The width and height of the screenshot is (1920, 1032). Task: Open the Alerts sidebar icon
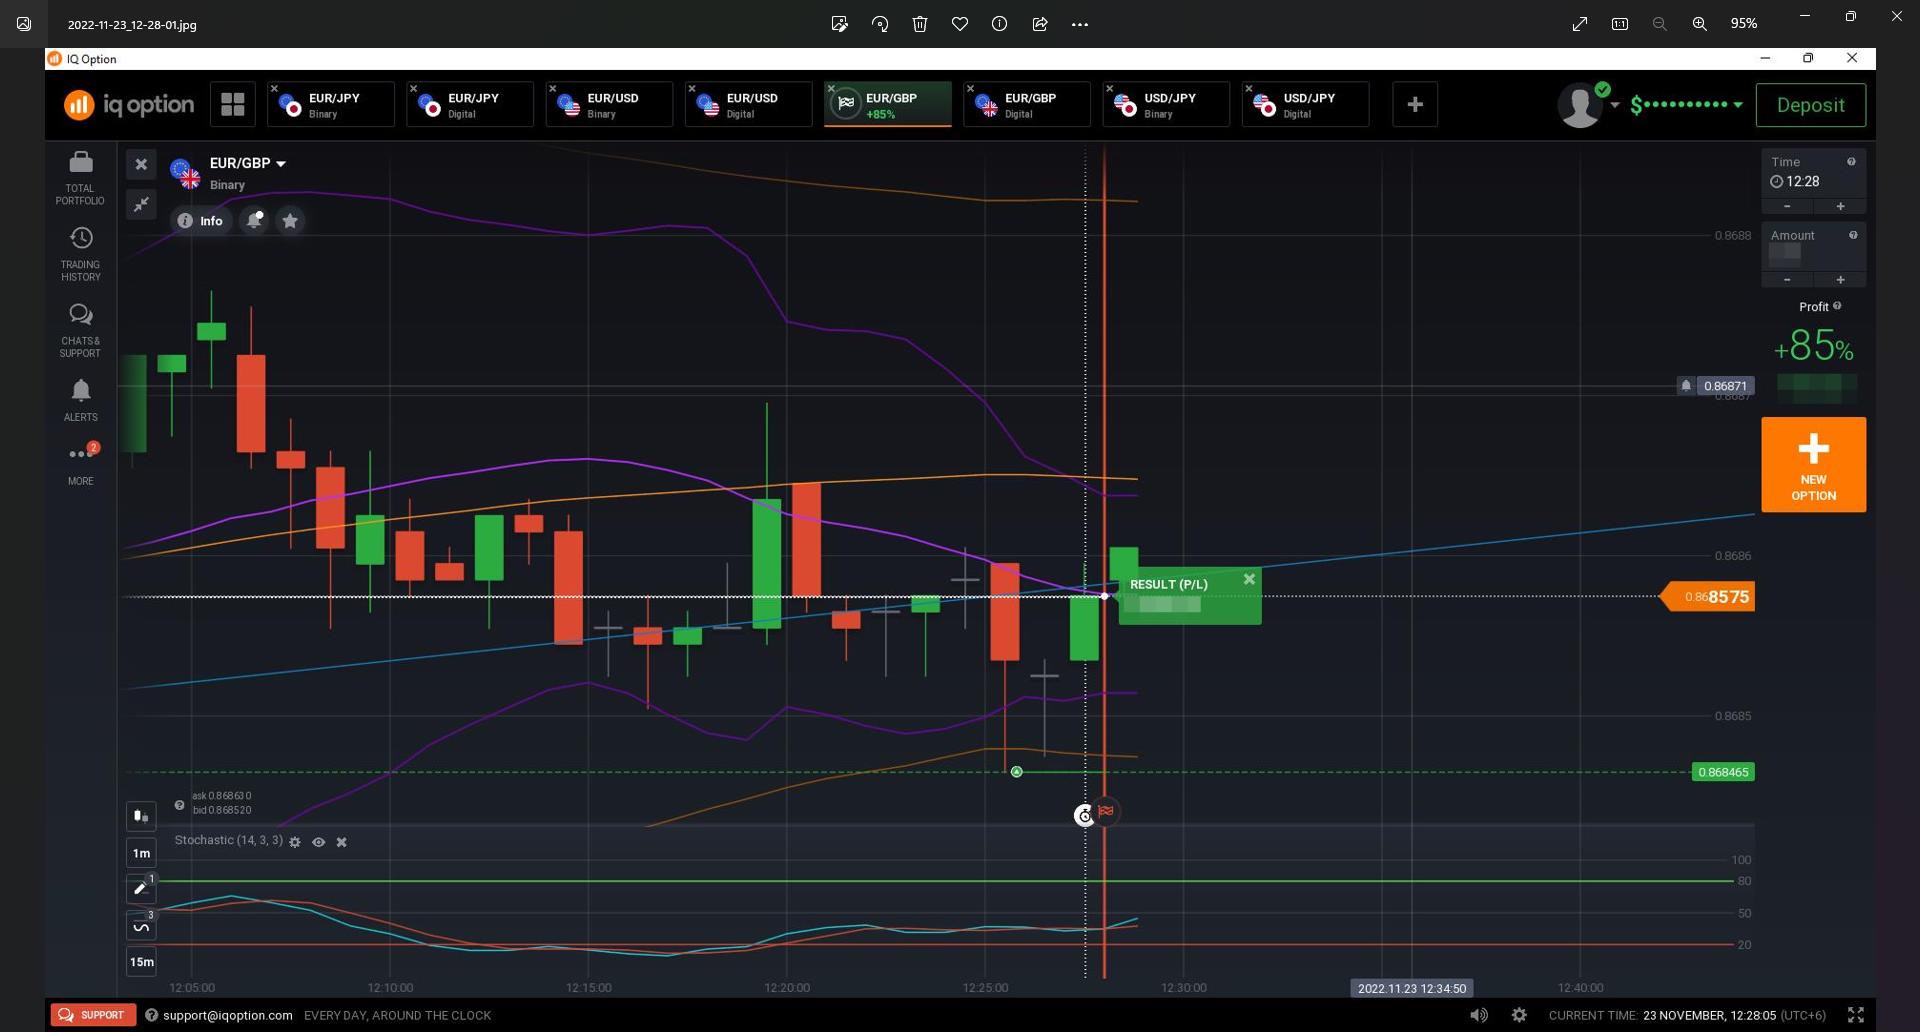click(80, 400)
